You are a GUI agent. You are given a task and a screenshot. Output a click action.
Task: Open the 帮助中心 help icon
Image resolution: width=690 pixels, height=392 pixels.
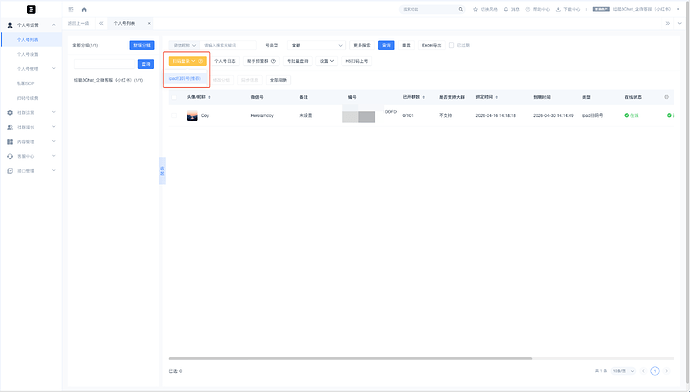(x=528, y=9)
